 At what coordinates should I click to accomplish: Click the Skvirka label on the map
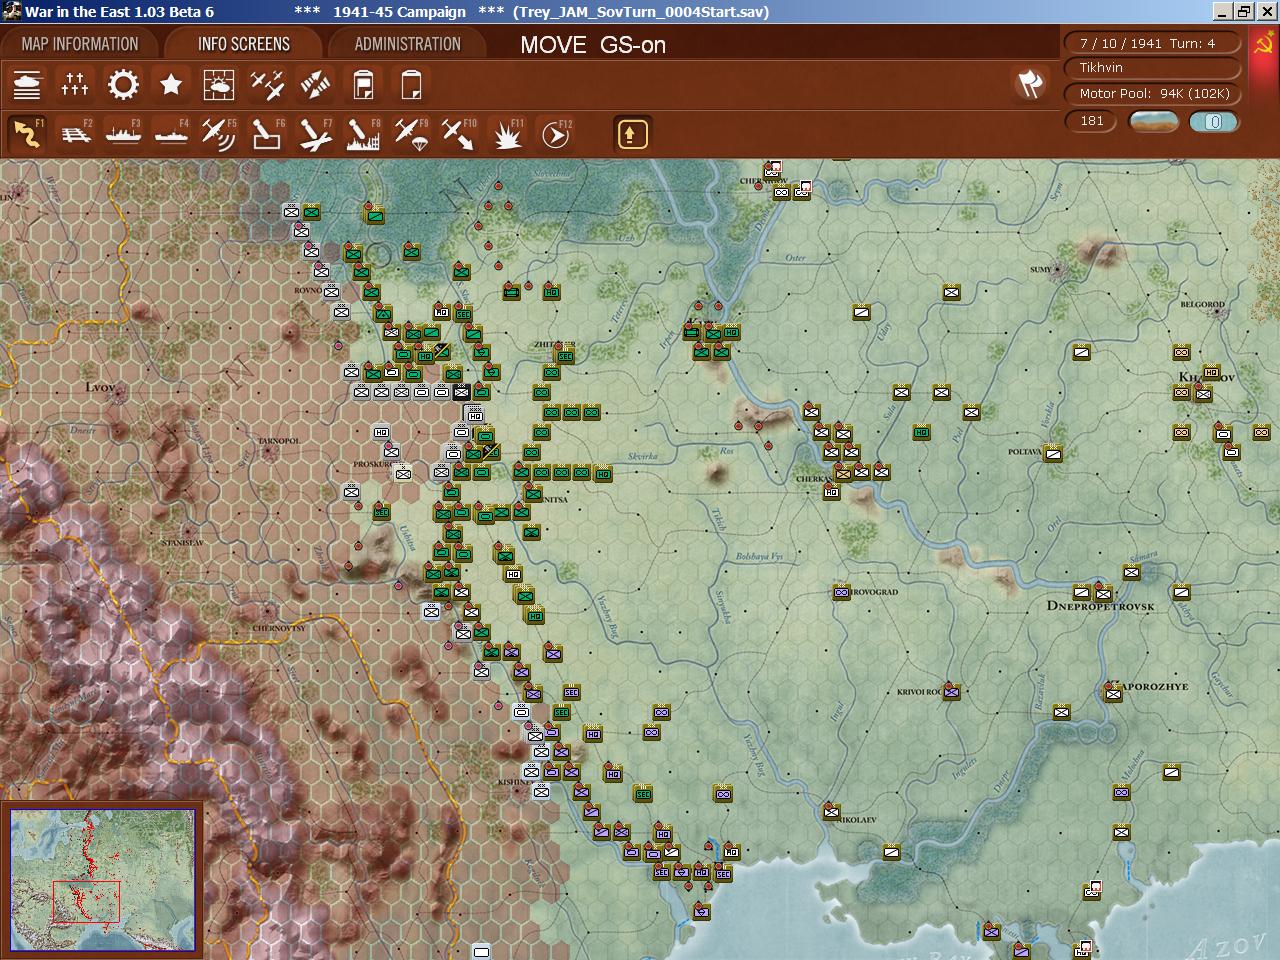pyautogui.click(x=642, y=457)
